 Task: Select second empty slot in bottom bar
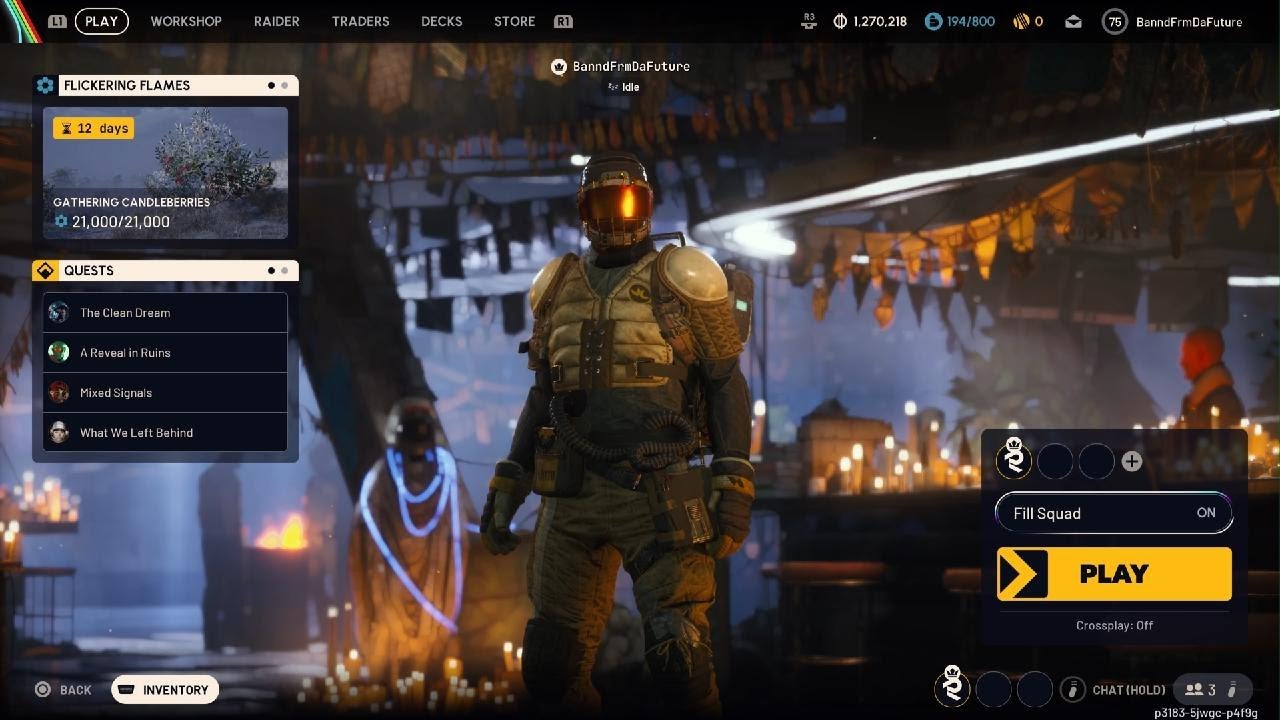(993, 689)
